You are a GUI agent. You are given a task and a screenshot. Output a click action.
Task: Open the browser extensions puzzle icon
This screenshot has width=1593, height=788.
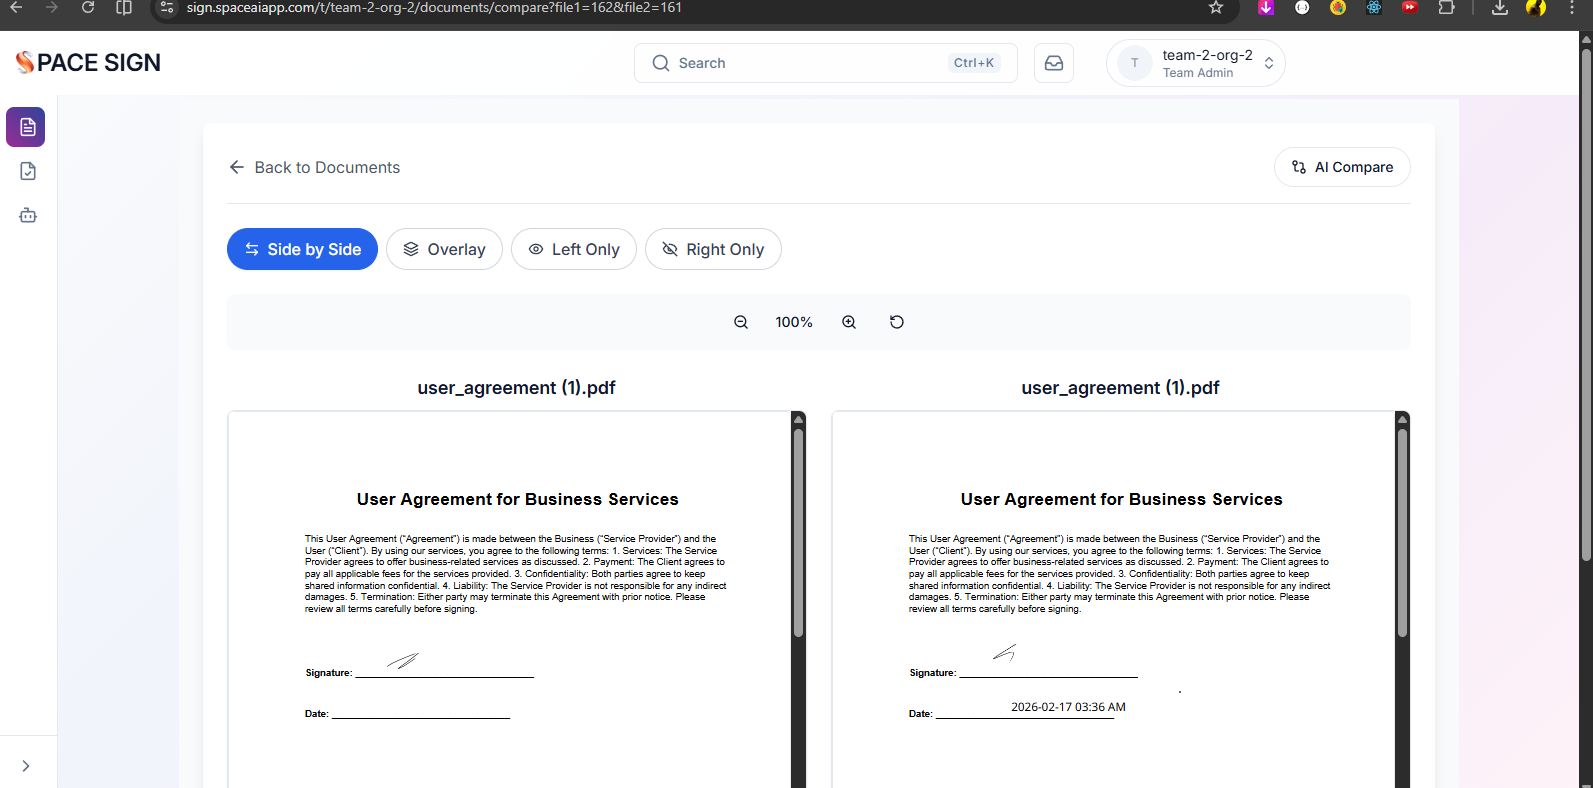pyautogui.click(x=1446, y=7)
